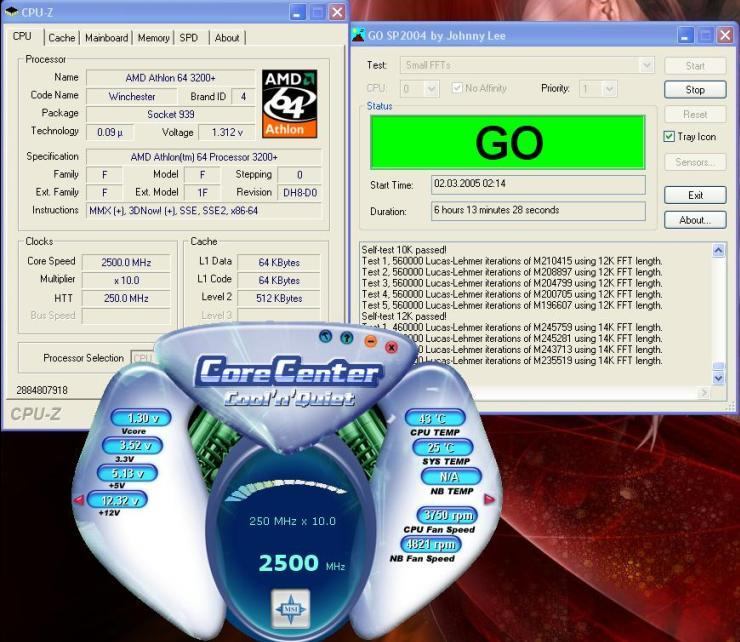Open the About... button in SP2004
The width and height of the screenshot is (740, 642).
coord(695,220)
